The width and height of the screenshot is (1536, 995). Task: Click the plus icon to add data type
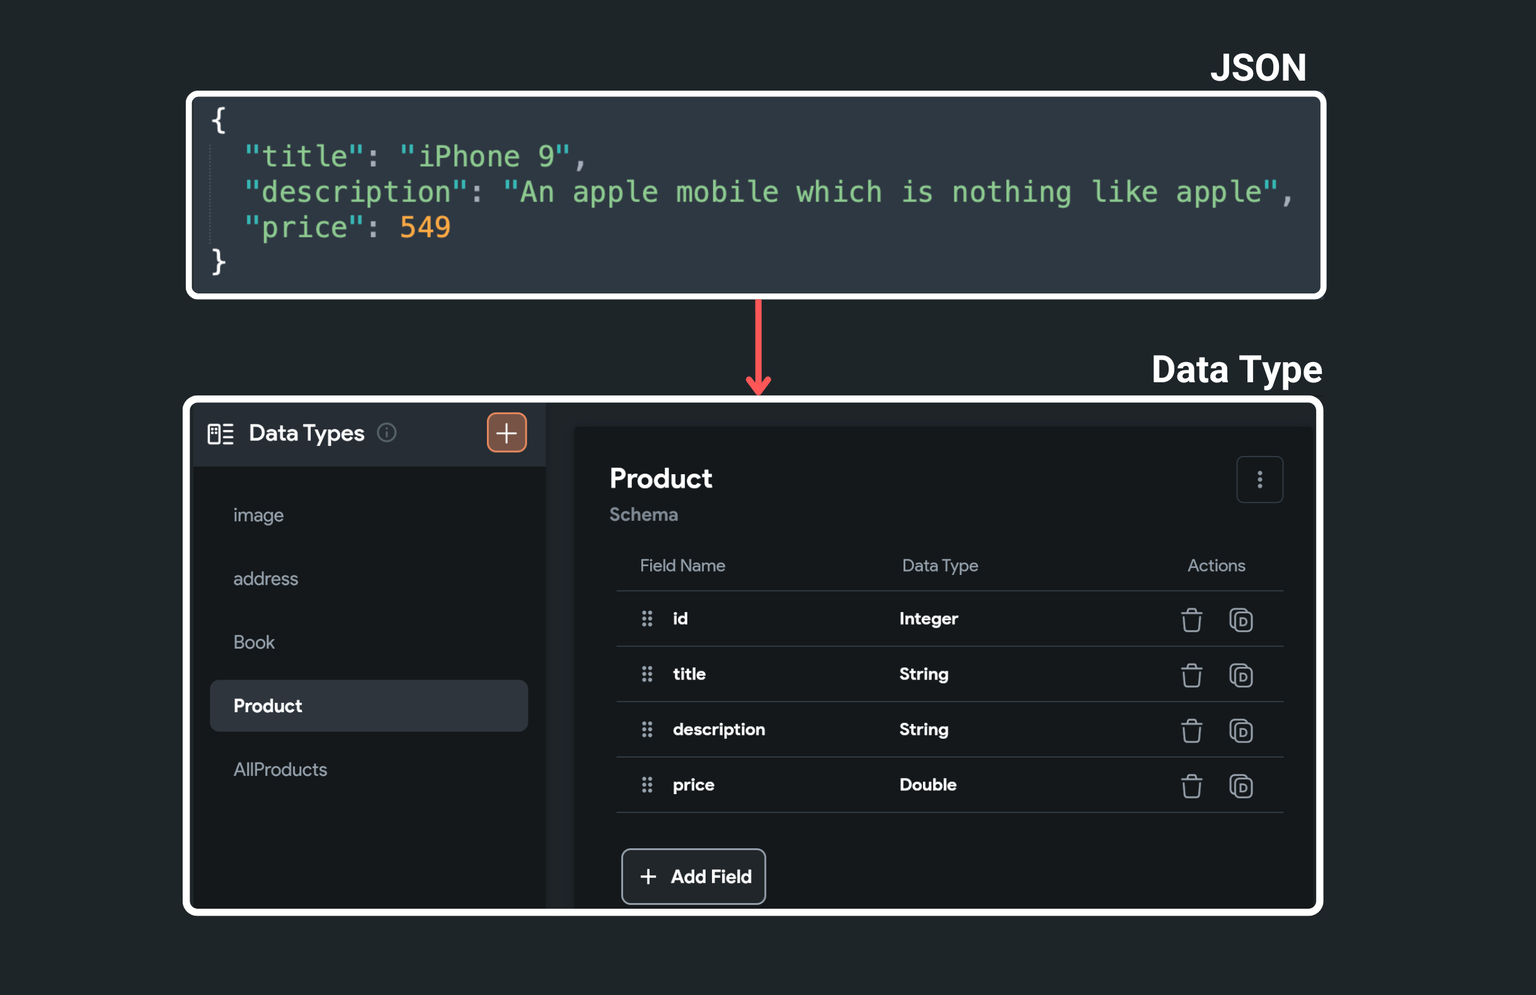507,433
